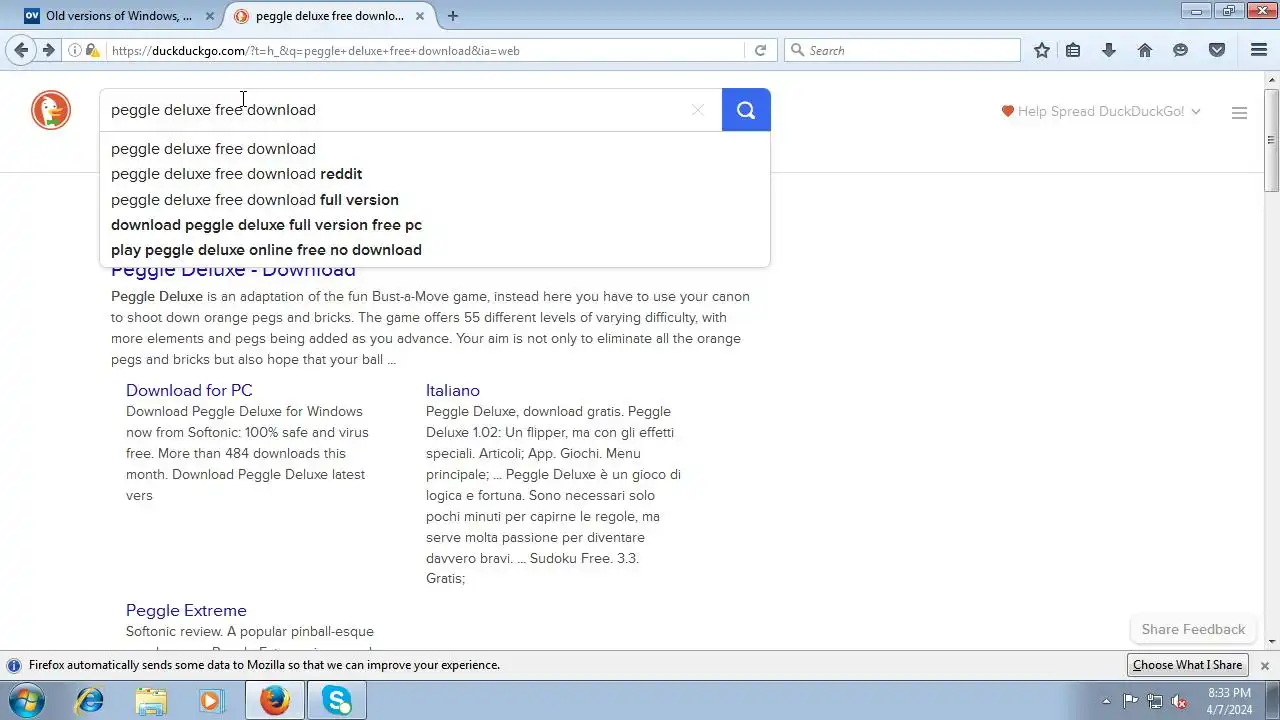The width and height of the screenshot is (1280, 720).
Task: Pick first suggestion 'peggle deluxe free download'
Action: 435,149
